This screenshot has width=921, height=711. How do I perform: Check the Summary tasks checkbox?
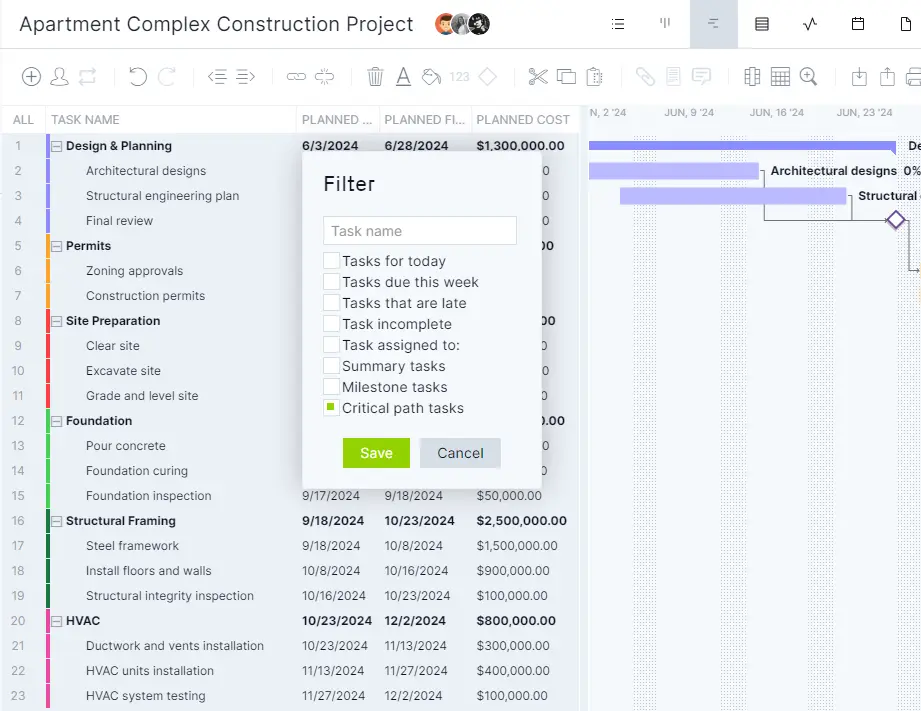click(x=331, y=365)
